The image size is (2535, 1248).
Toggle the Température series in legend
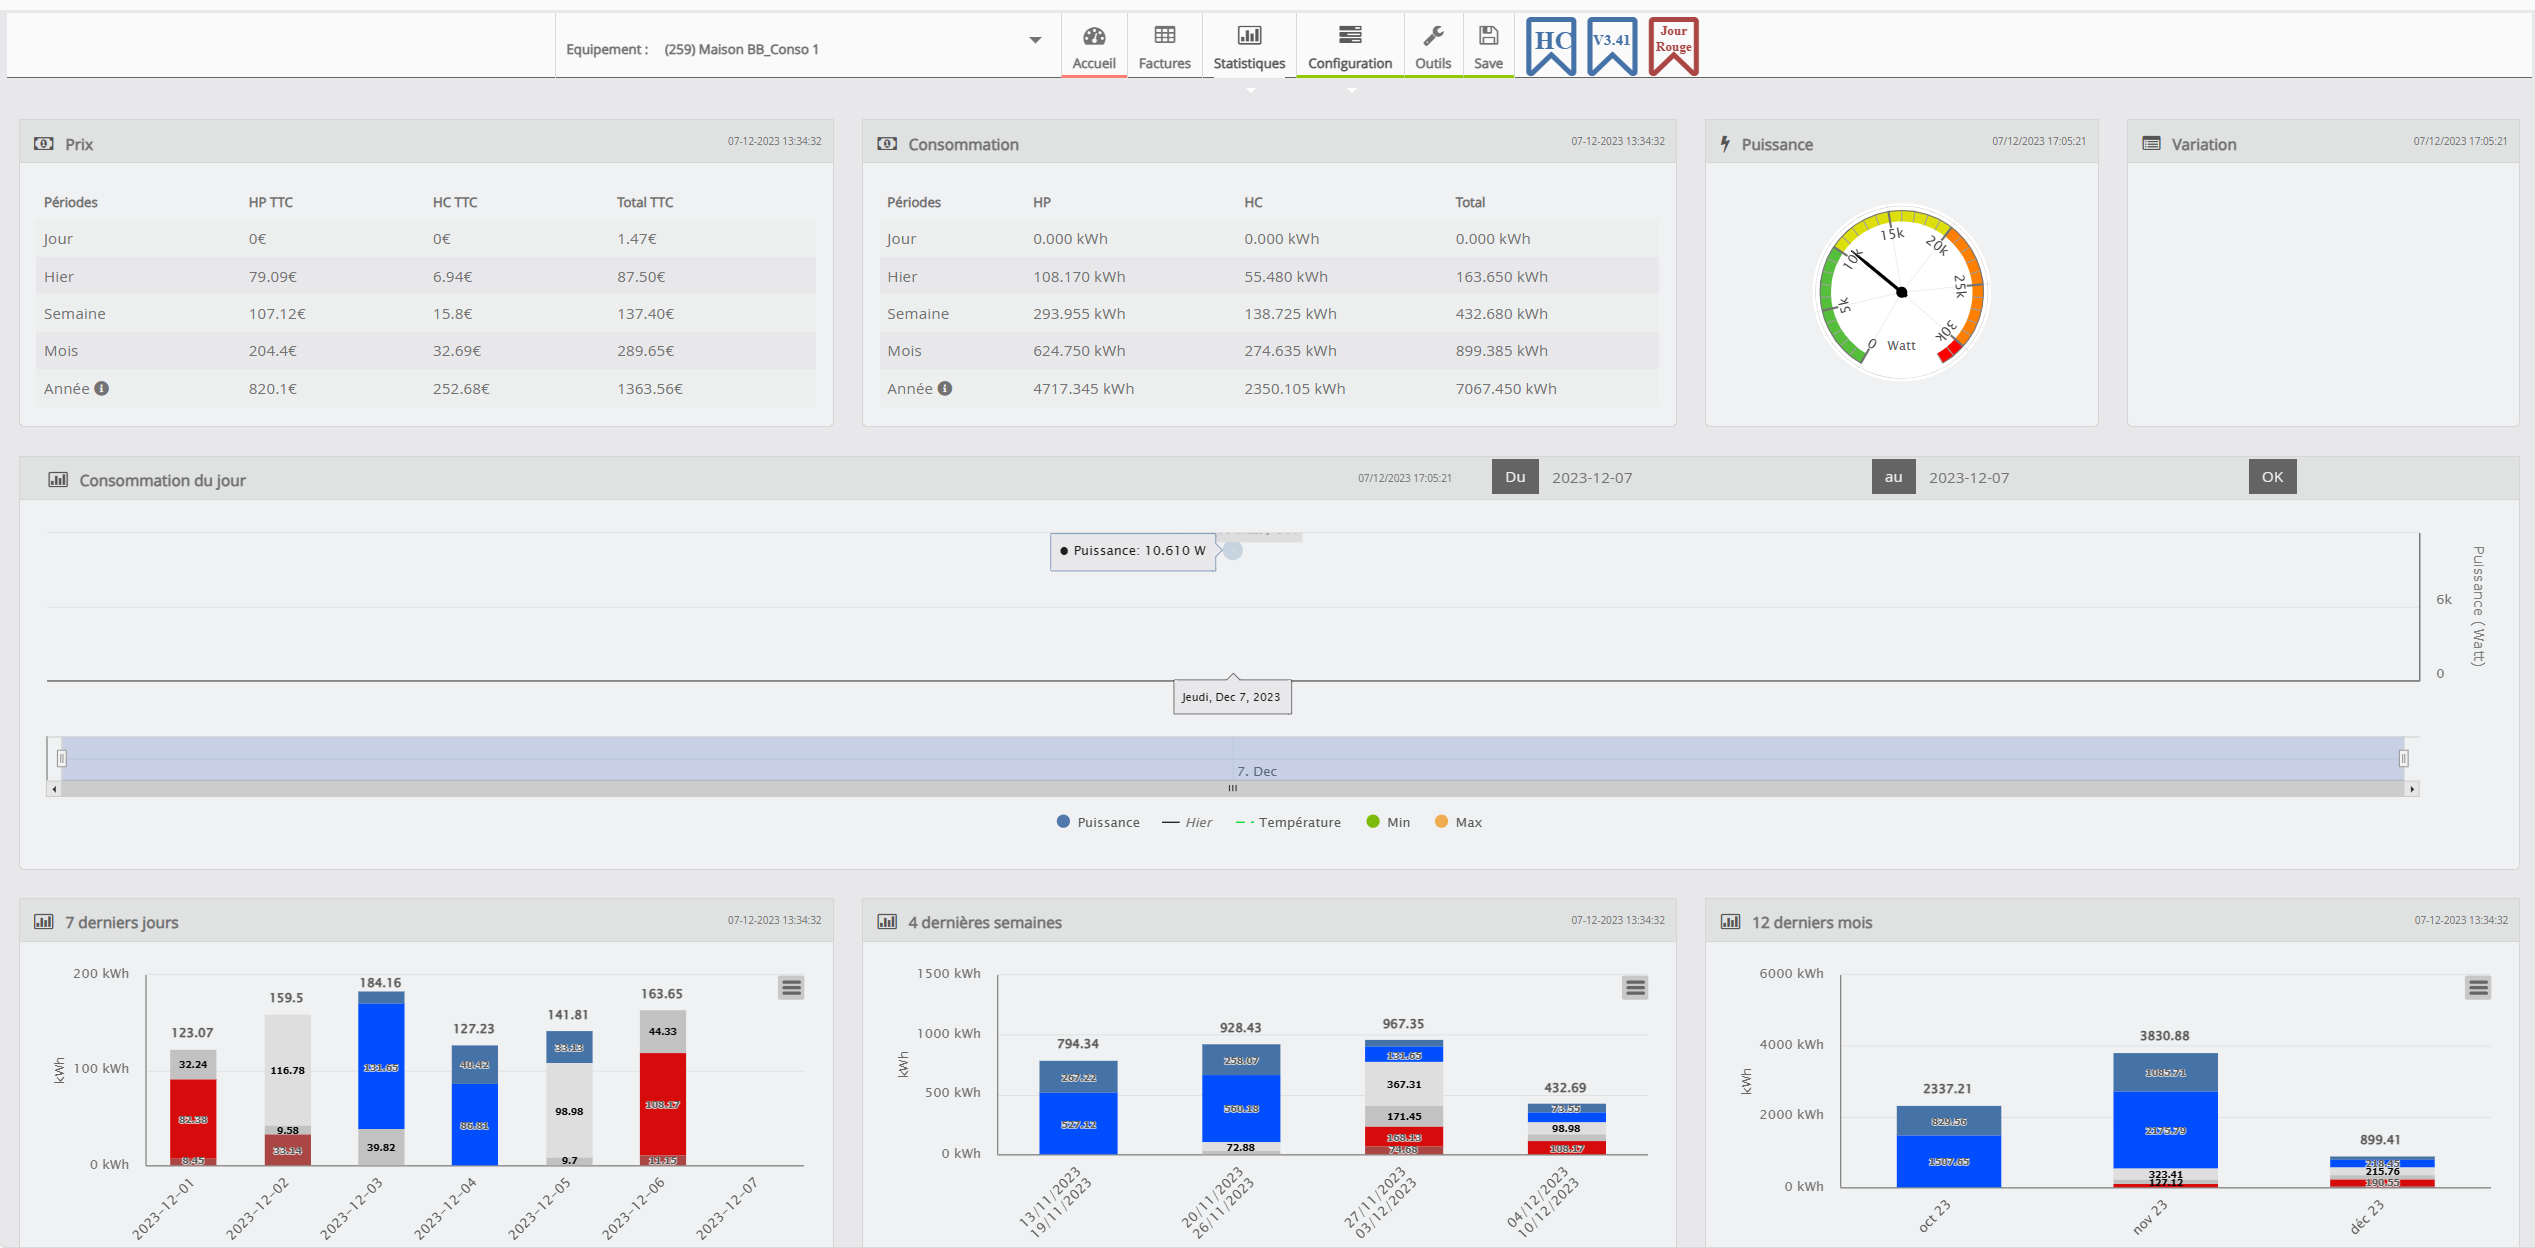1289,822
